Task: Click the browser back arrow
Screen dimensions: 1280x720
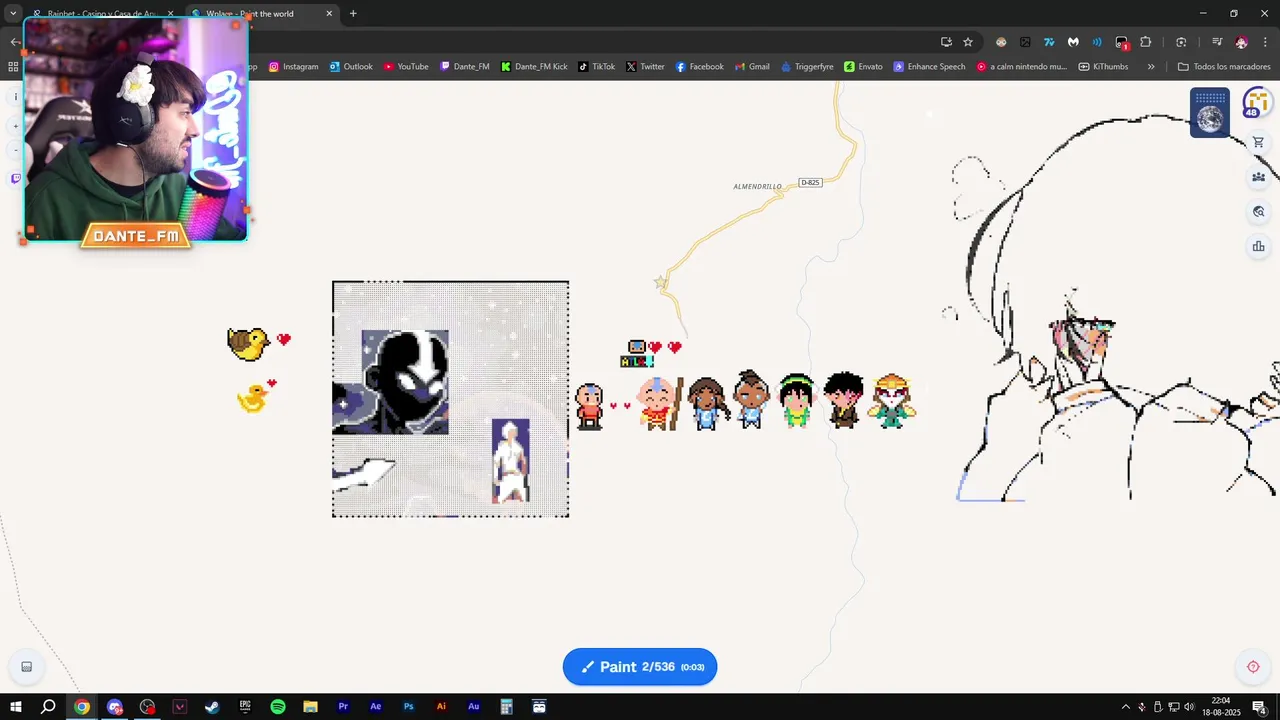Action: click(14, 42)
